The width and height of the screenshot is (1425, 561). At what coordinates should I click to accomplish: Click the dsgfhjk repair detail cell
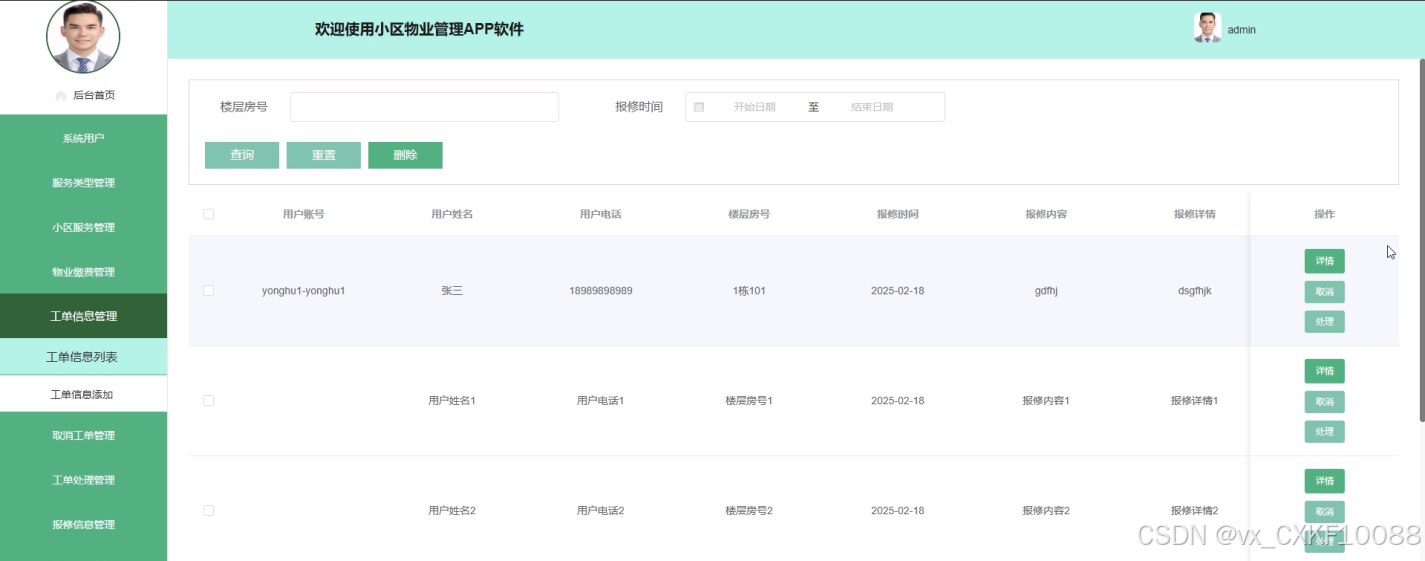click(1195, 291)
